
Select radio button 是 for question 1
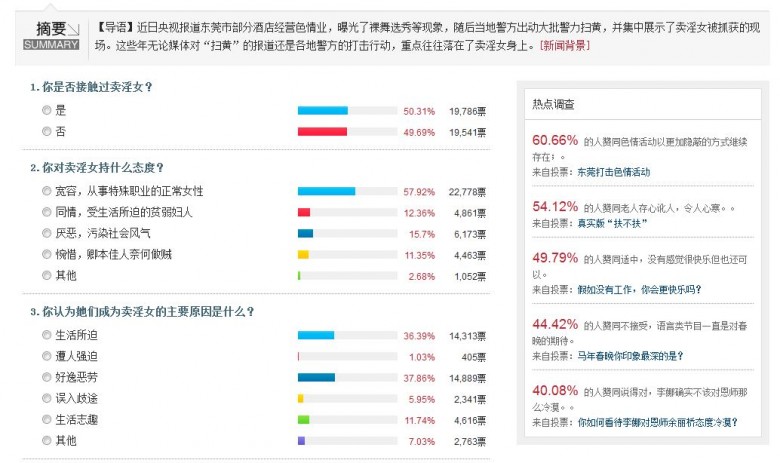click(47, 110)
